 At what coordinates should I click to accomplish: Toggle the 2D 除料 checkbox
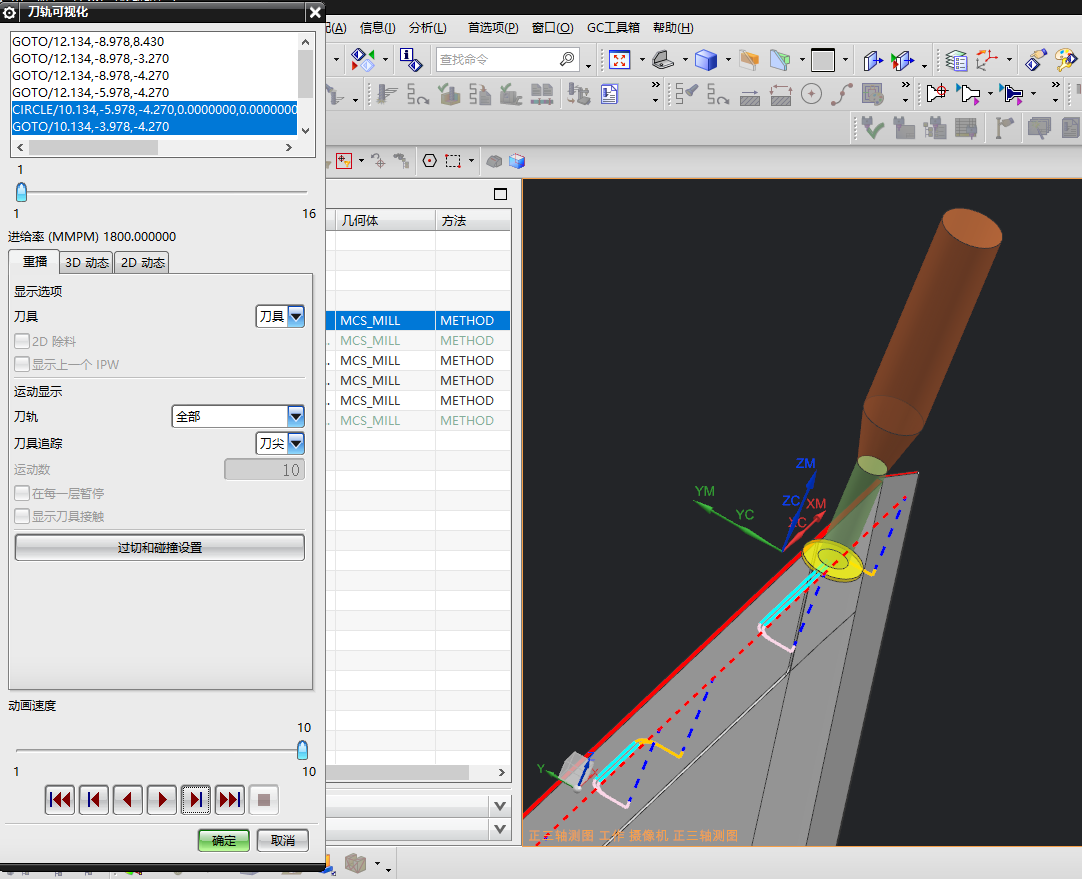point(22,342)
